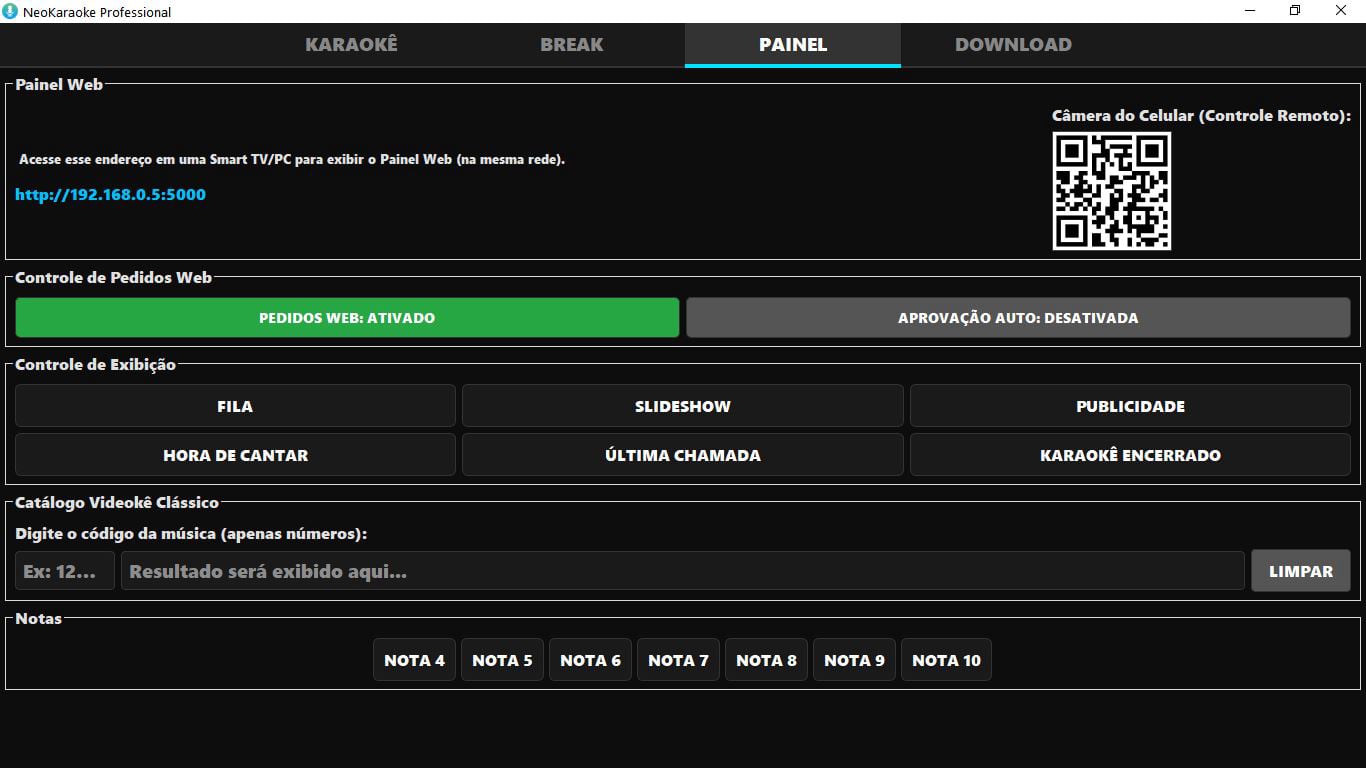The image size is (1366, 768).
Task: Open the BREAK tab
Action: tap(571, 44)
